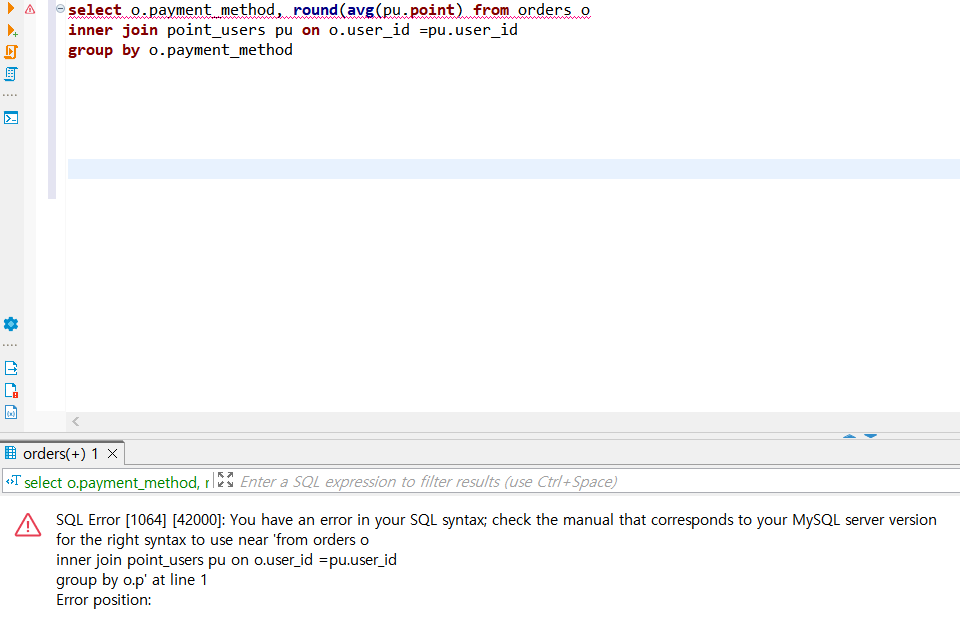Click 'from' keyword on first query line
The image size is (960, 635).
tap(491, 10)
